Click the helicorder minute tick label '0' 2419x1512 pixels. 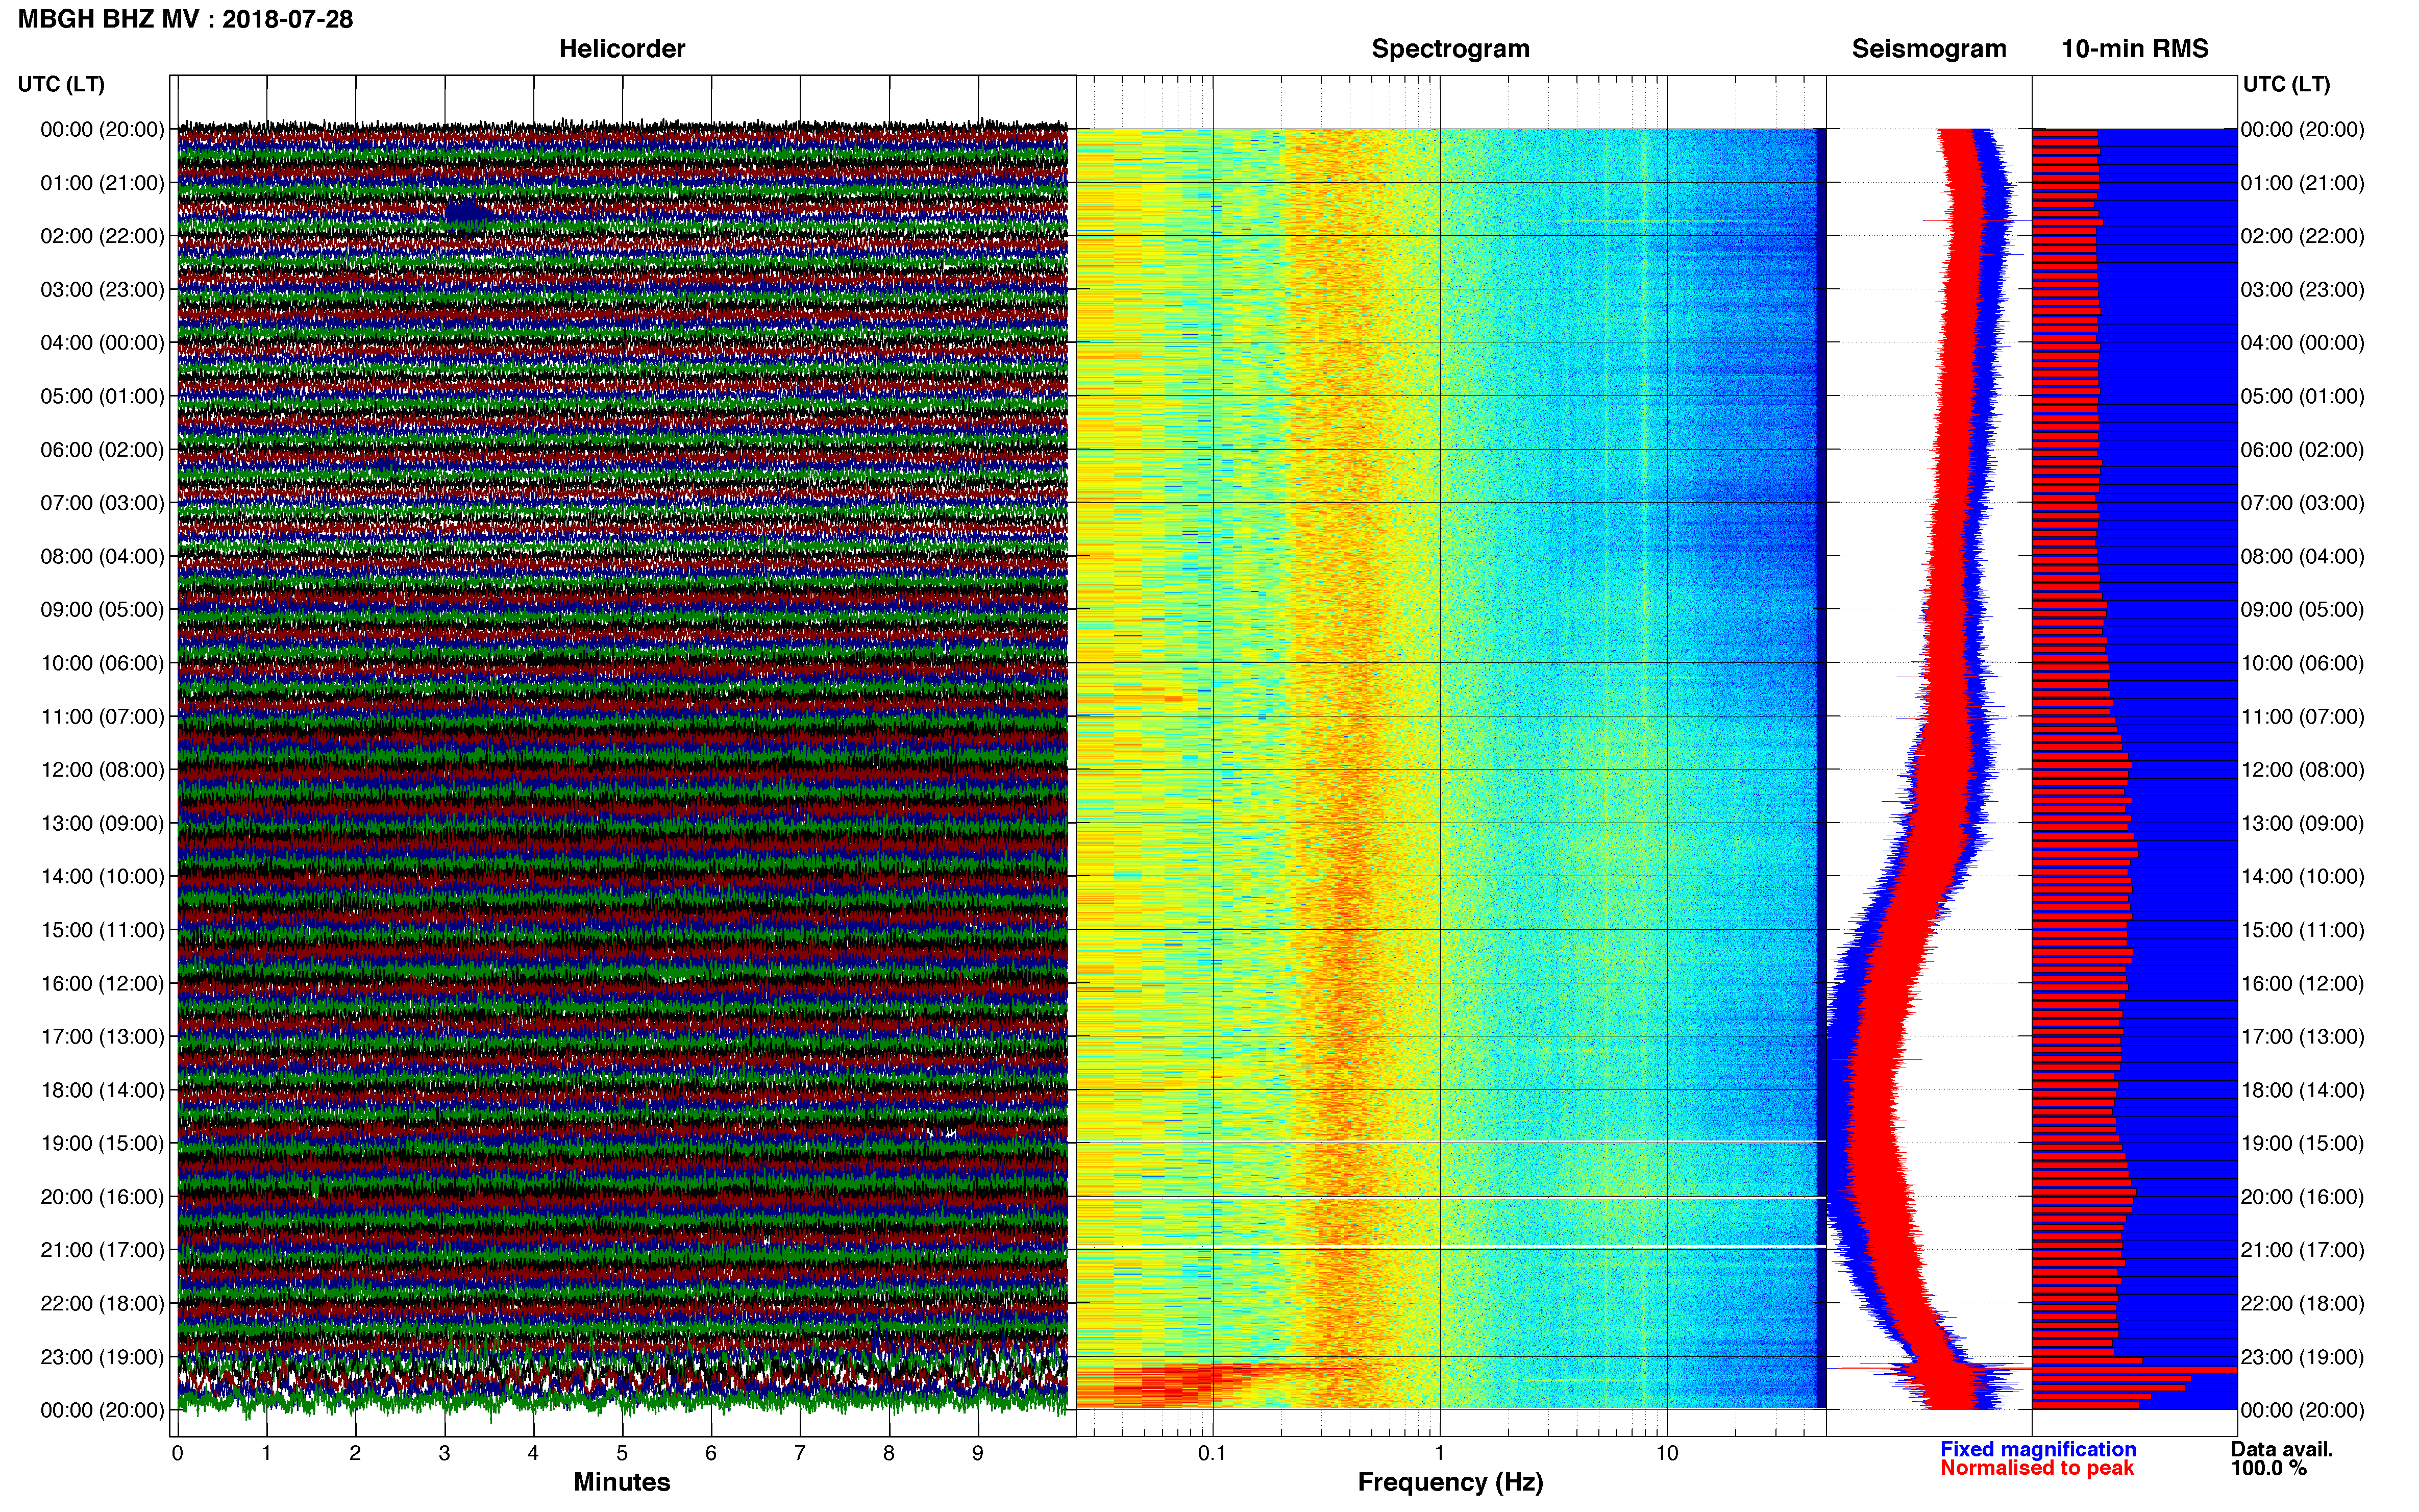(177, 1453)
